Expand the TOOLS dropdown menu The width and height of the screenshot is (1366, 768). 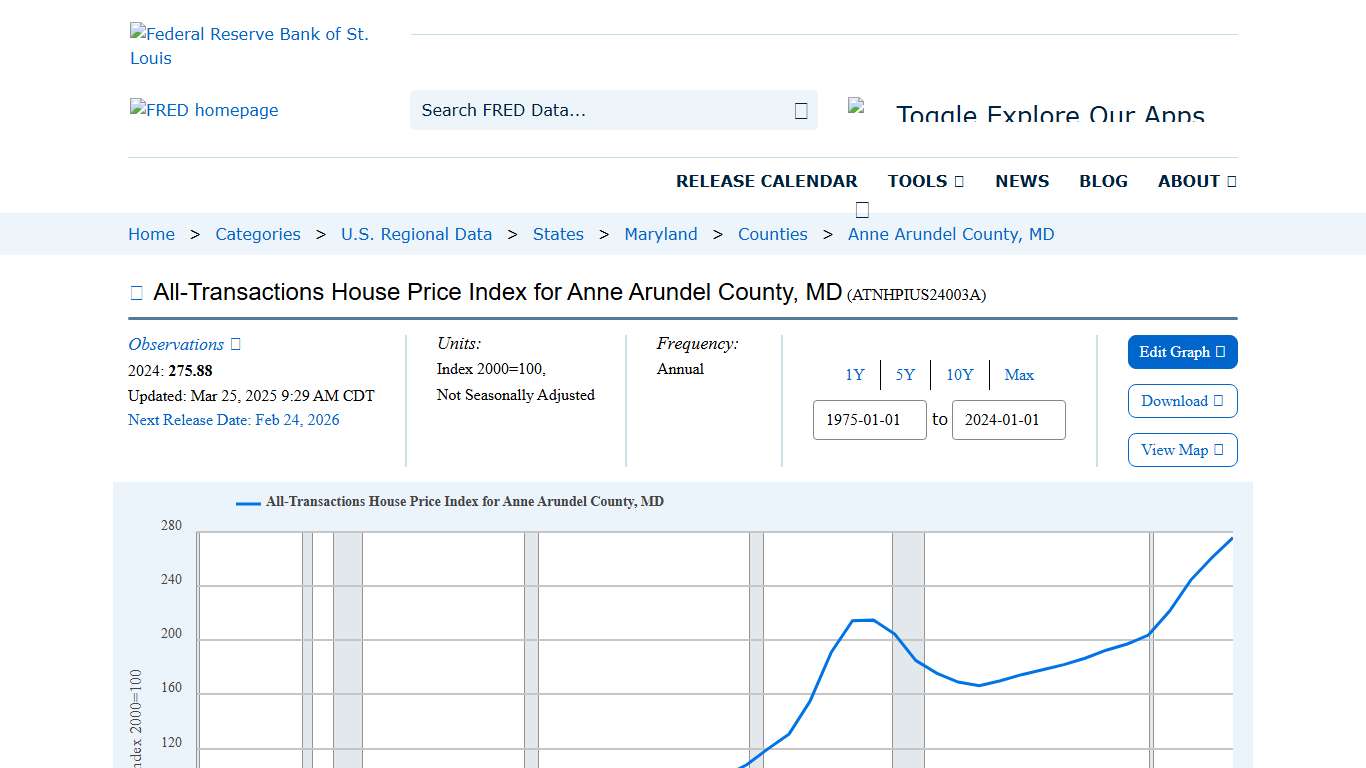925,181
